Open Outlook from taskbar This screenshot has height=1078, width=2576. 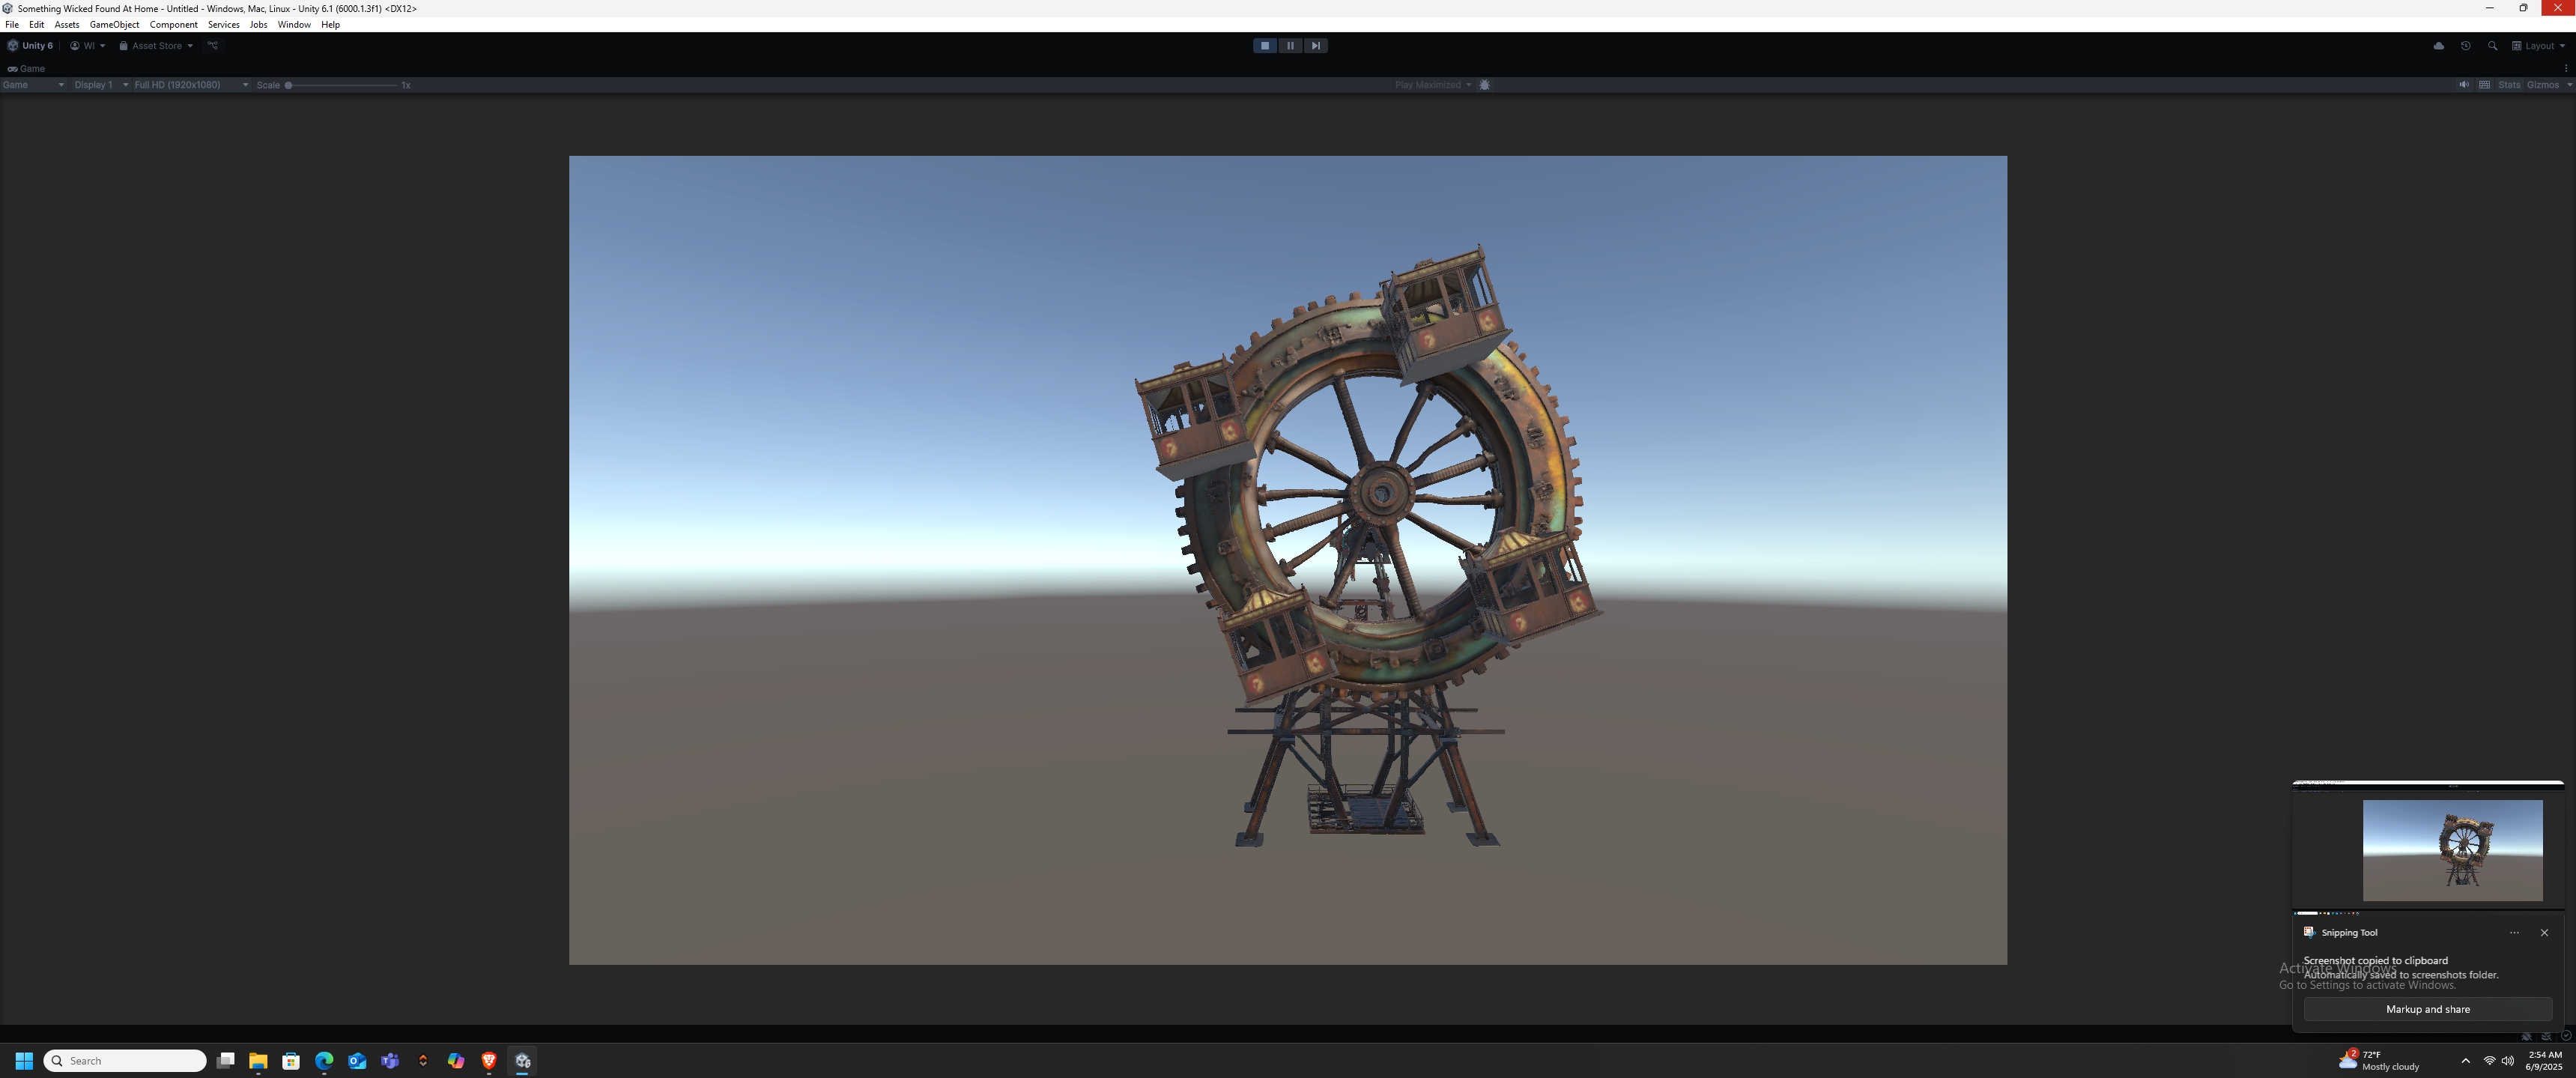[x=357, y=1061]
